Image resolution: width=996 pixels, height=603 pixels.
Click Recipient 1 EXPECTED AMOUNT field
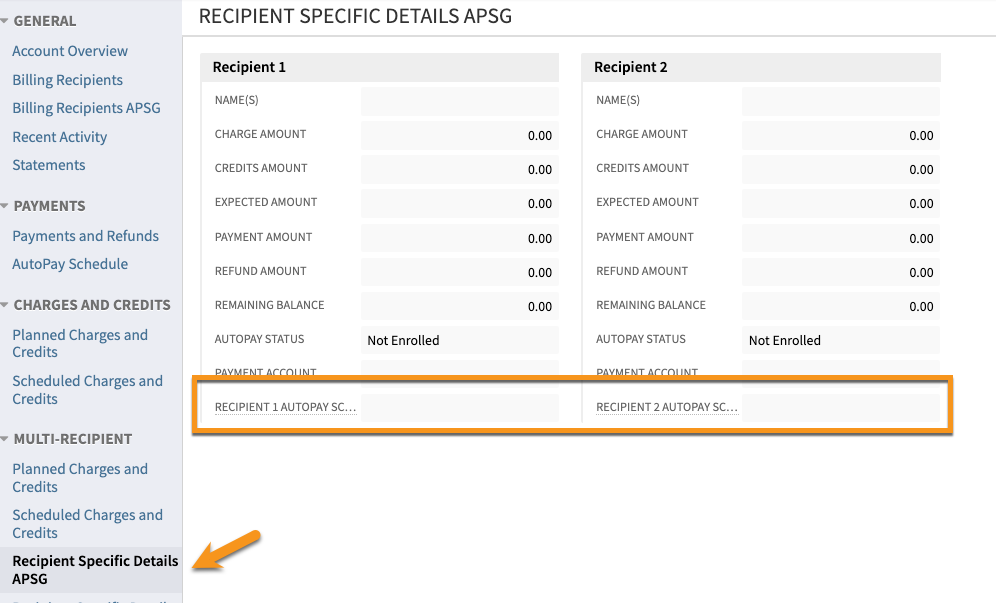(x=459, y=203)
